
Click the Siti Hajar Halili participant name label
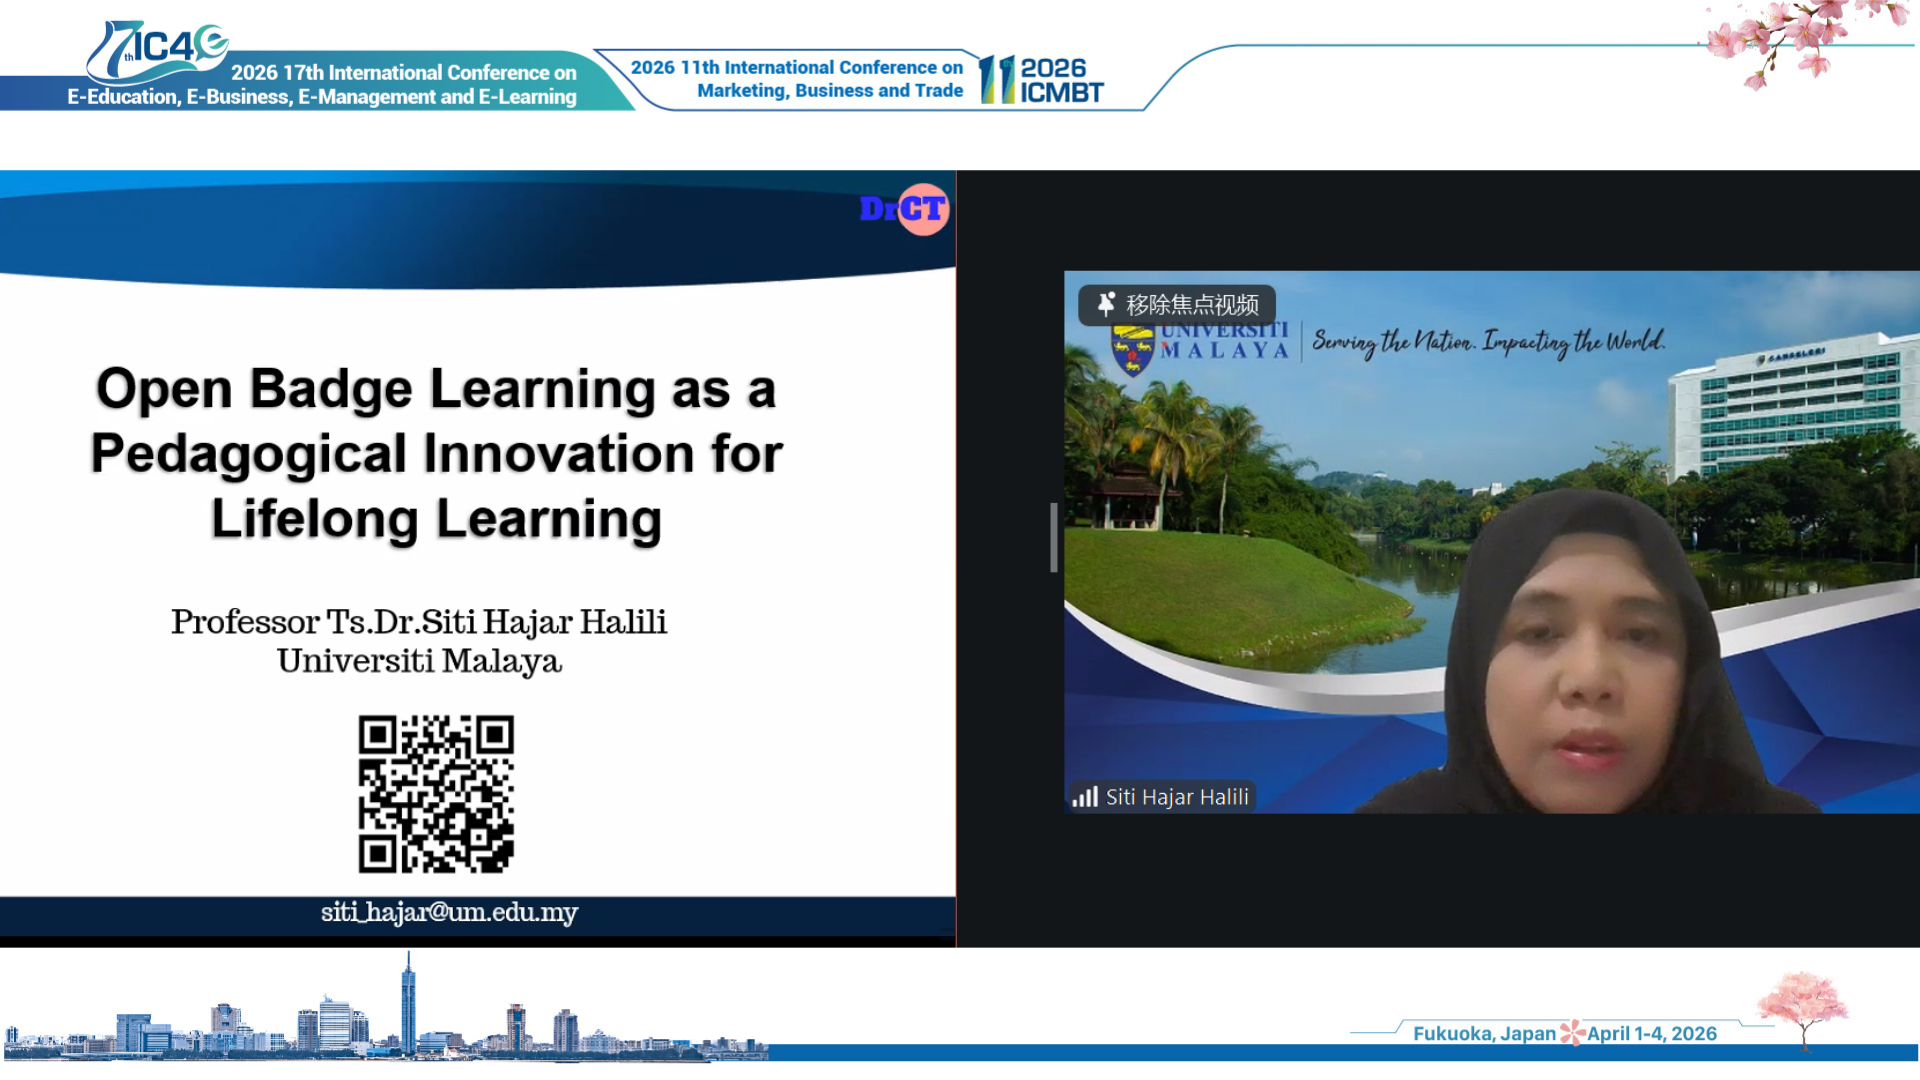coord(1177,797)
